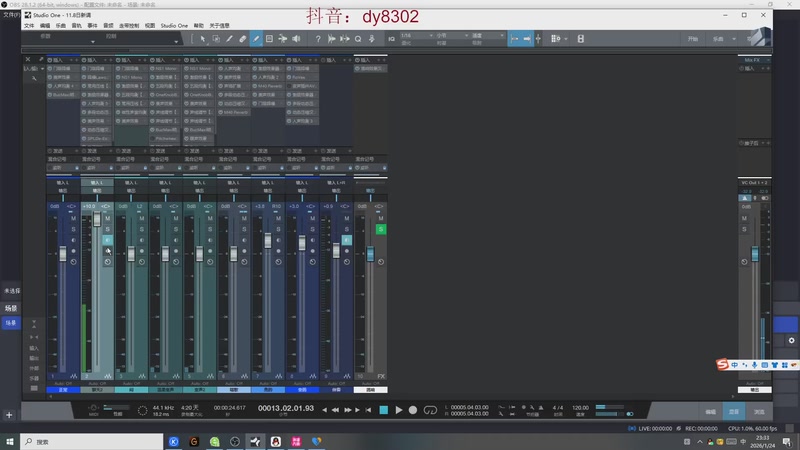Click the plus button in OBS
Image resolution: width=800 pixels, height=450 pixels.
(x=9, y=415)
